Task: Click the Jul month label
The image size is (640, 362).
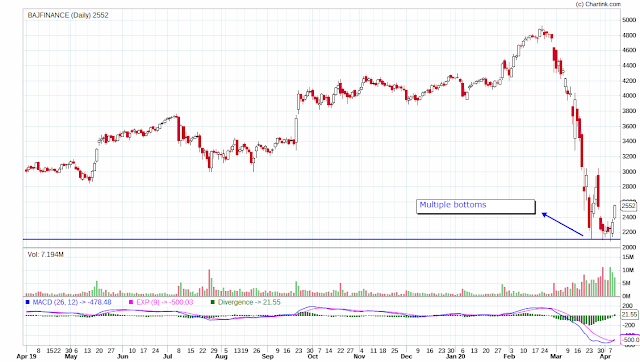Action: (x=168, y=357)
